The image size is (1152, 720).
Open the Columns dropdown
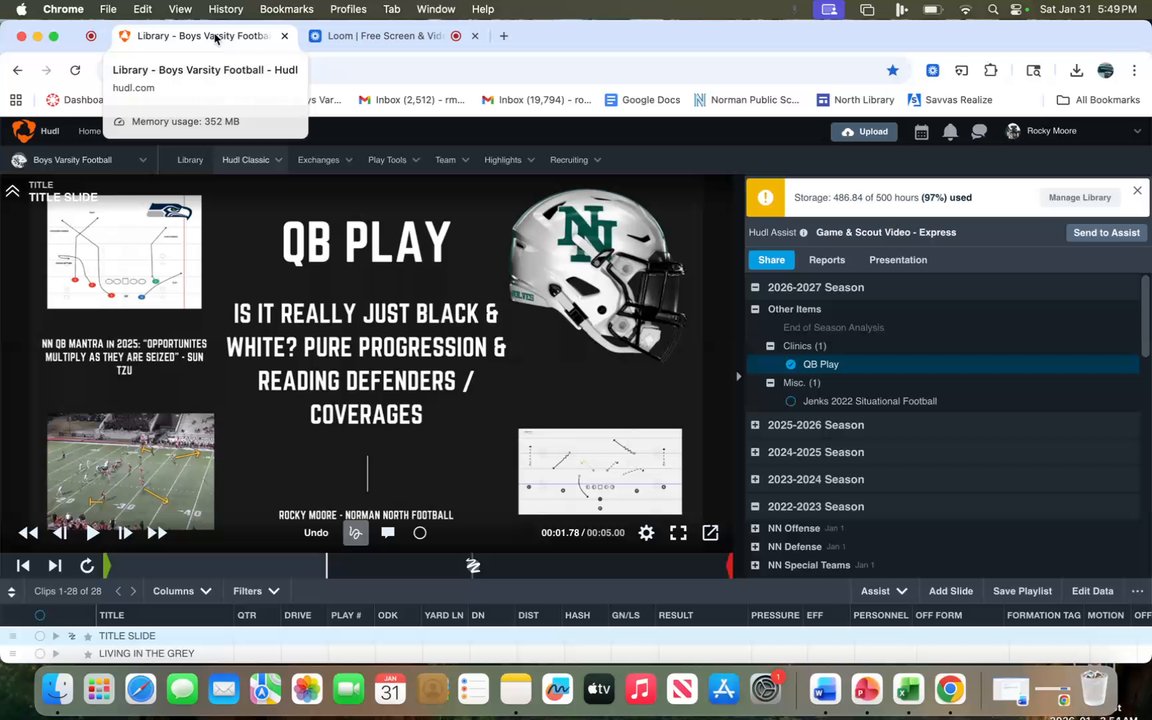pyautogui.click(x=181, y=591)
